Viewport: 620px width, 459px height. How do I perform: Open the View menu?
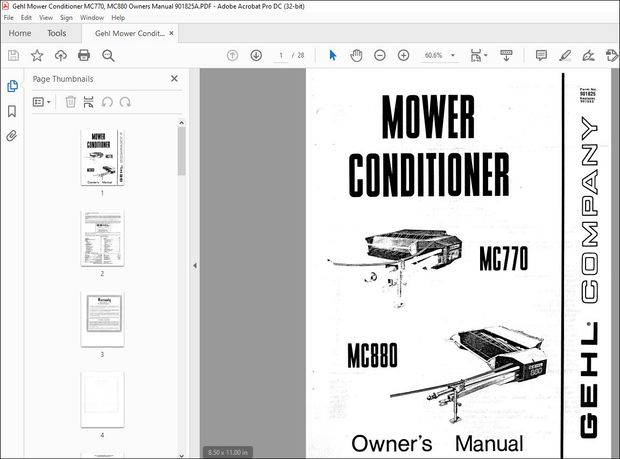tap(46, 18)
